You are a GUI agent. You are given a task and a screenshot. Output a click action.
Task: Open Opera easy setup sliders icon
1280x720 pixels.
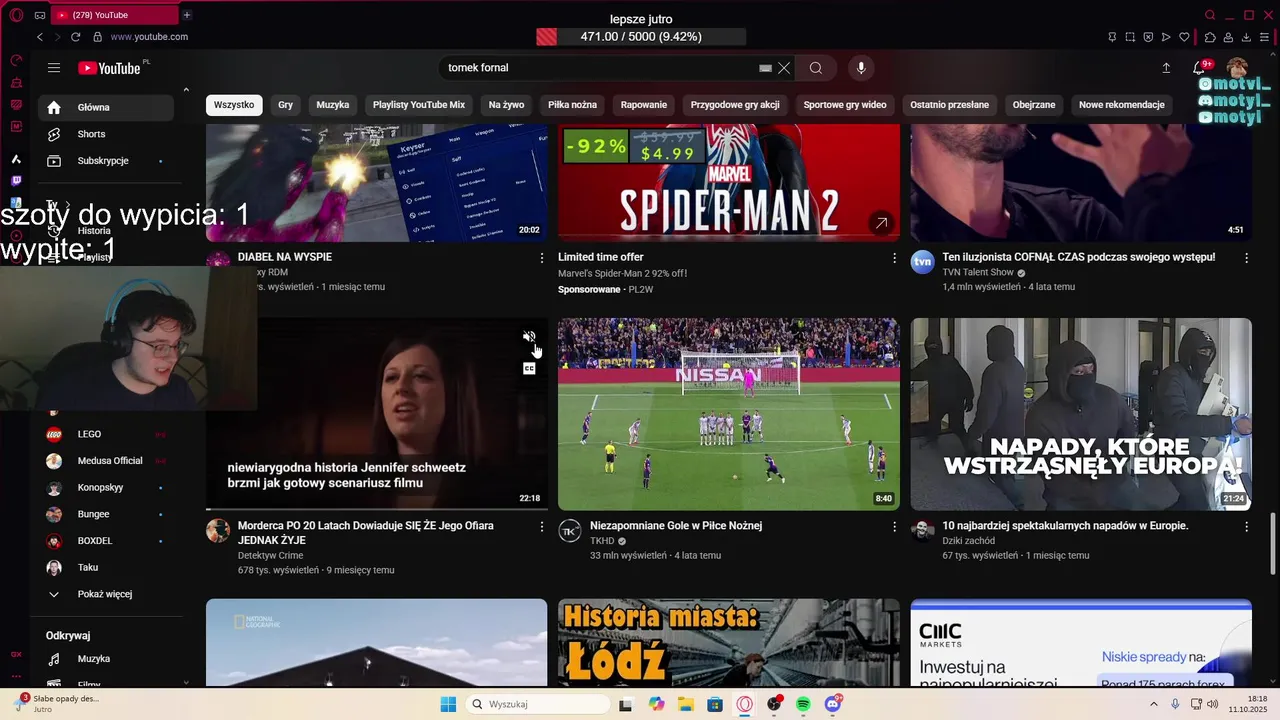tap(1265, 37)
